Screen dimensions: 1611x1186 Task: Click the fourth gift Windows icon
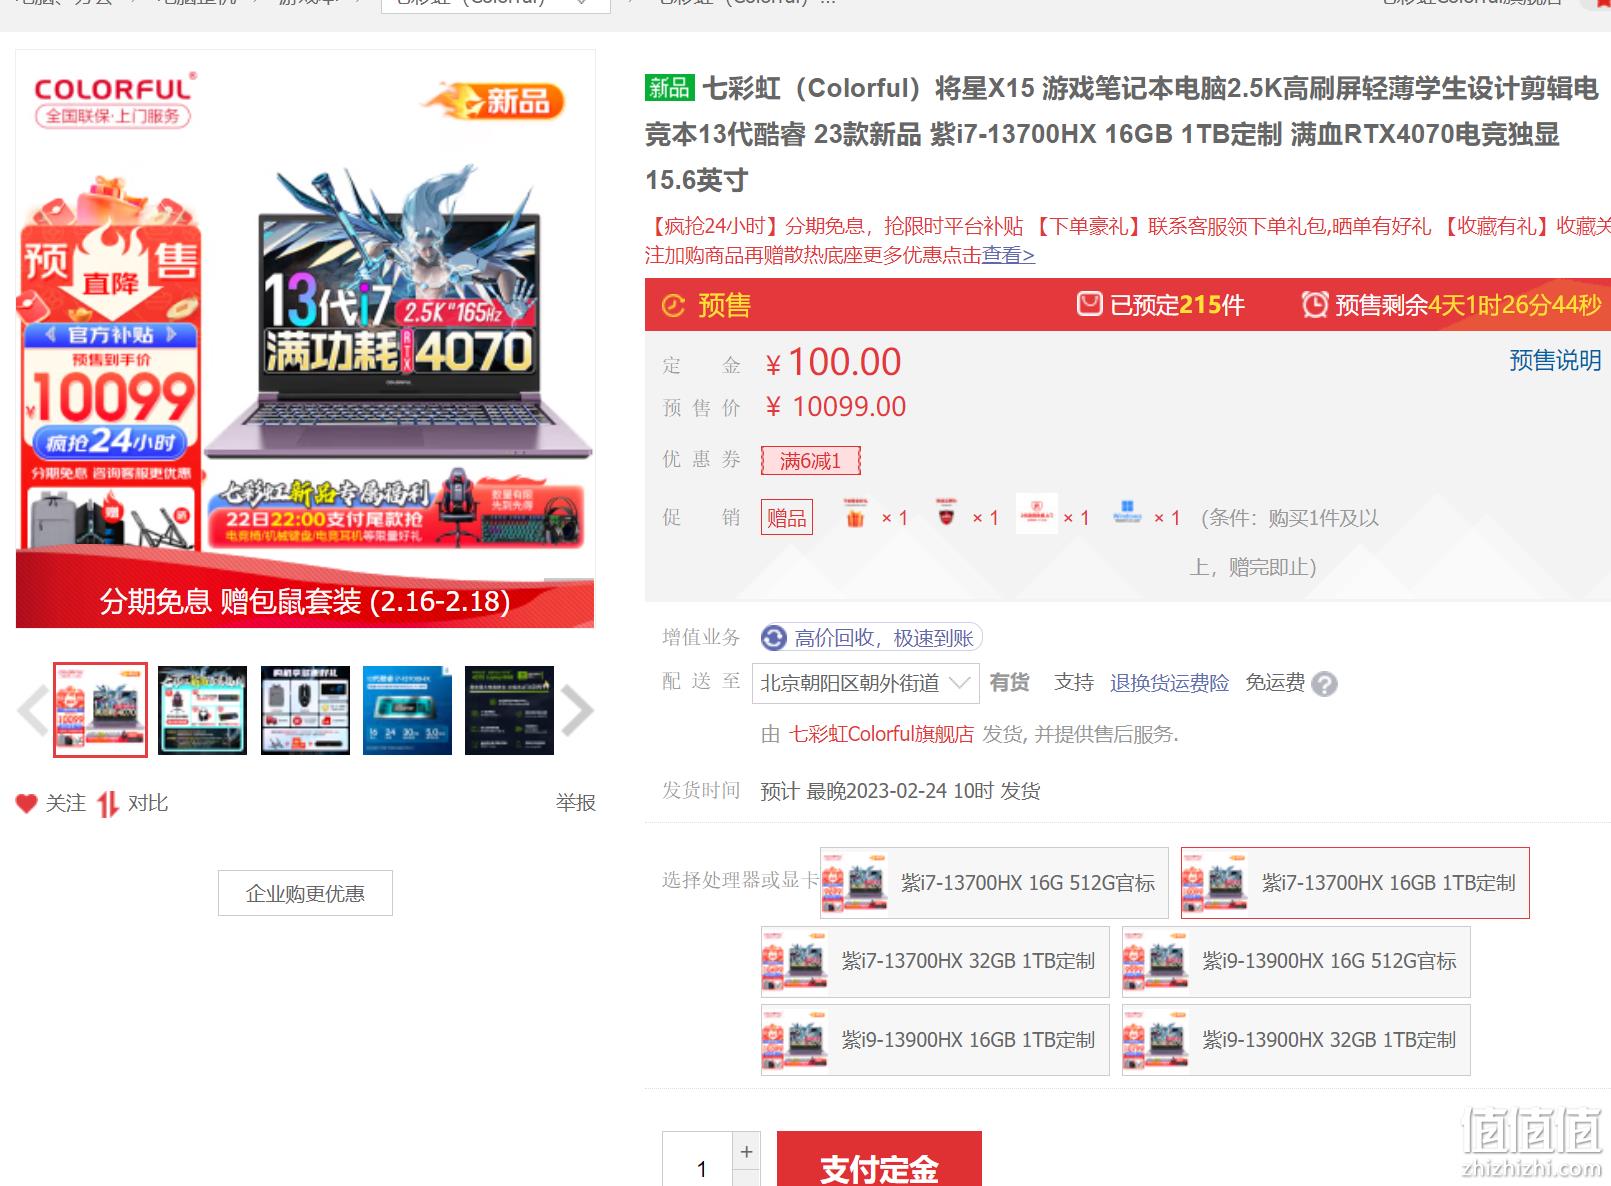1127,514
